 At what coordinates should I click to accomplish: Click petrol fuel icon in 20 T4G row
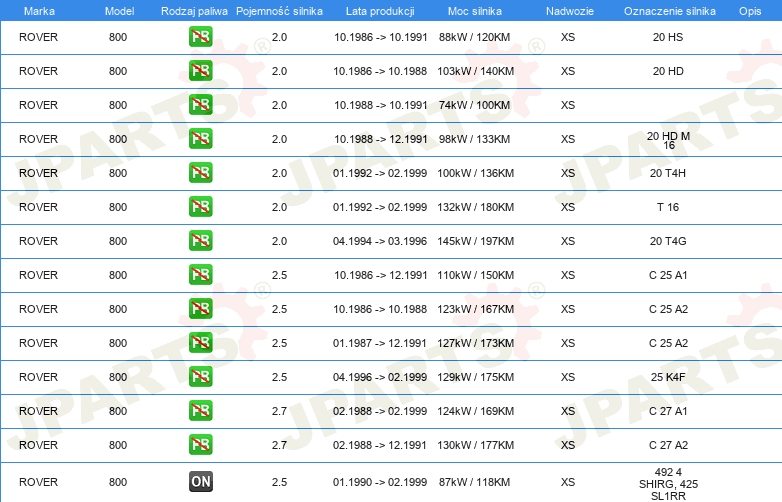pyautogui.click(x=200, y=240)
